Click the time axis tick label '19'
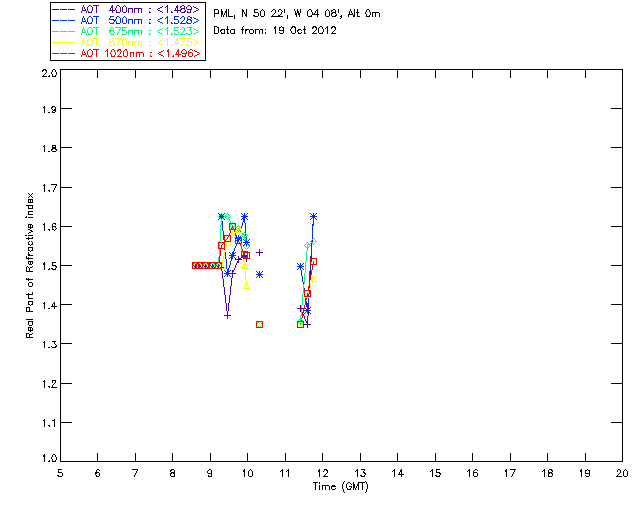The image size is (640, 512). click(585, 473)
